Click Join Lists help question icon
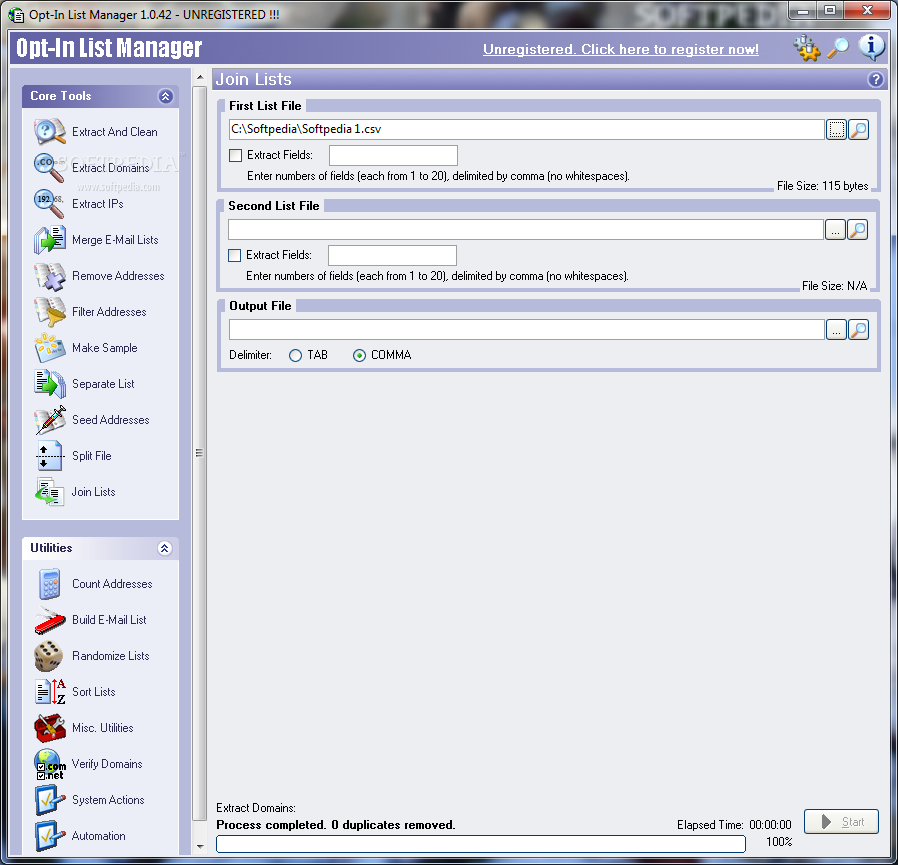 pyautogui.click(x=875, y=79)
